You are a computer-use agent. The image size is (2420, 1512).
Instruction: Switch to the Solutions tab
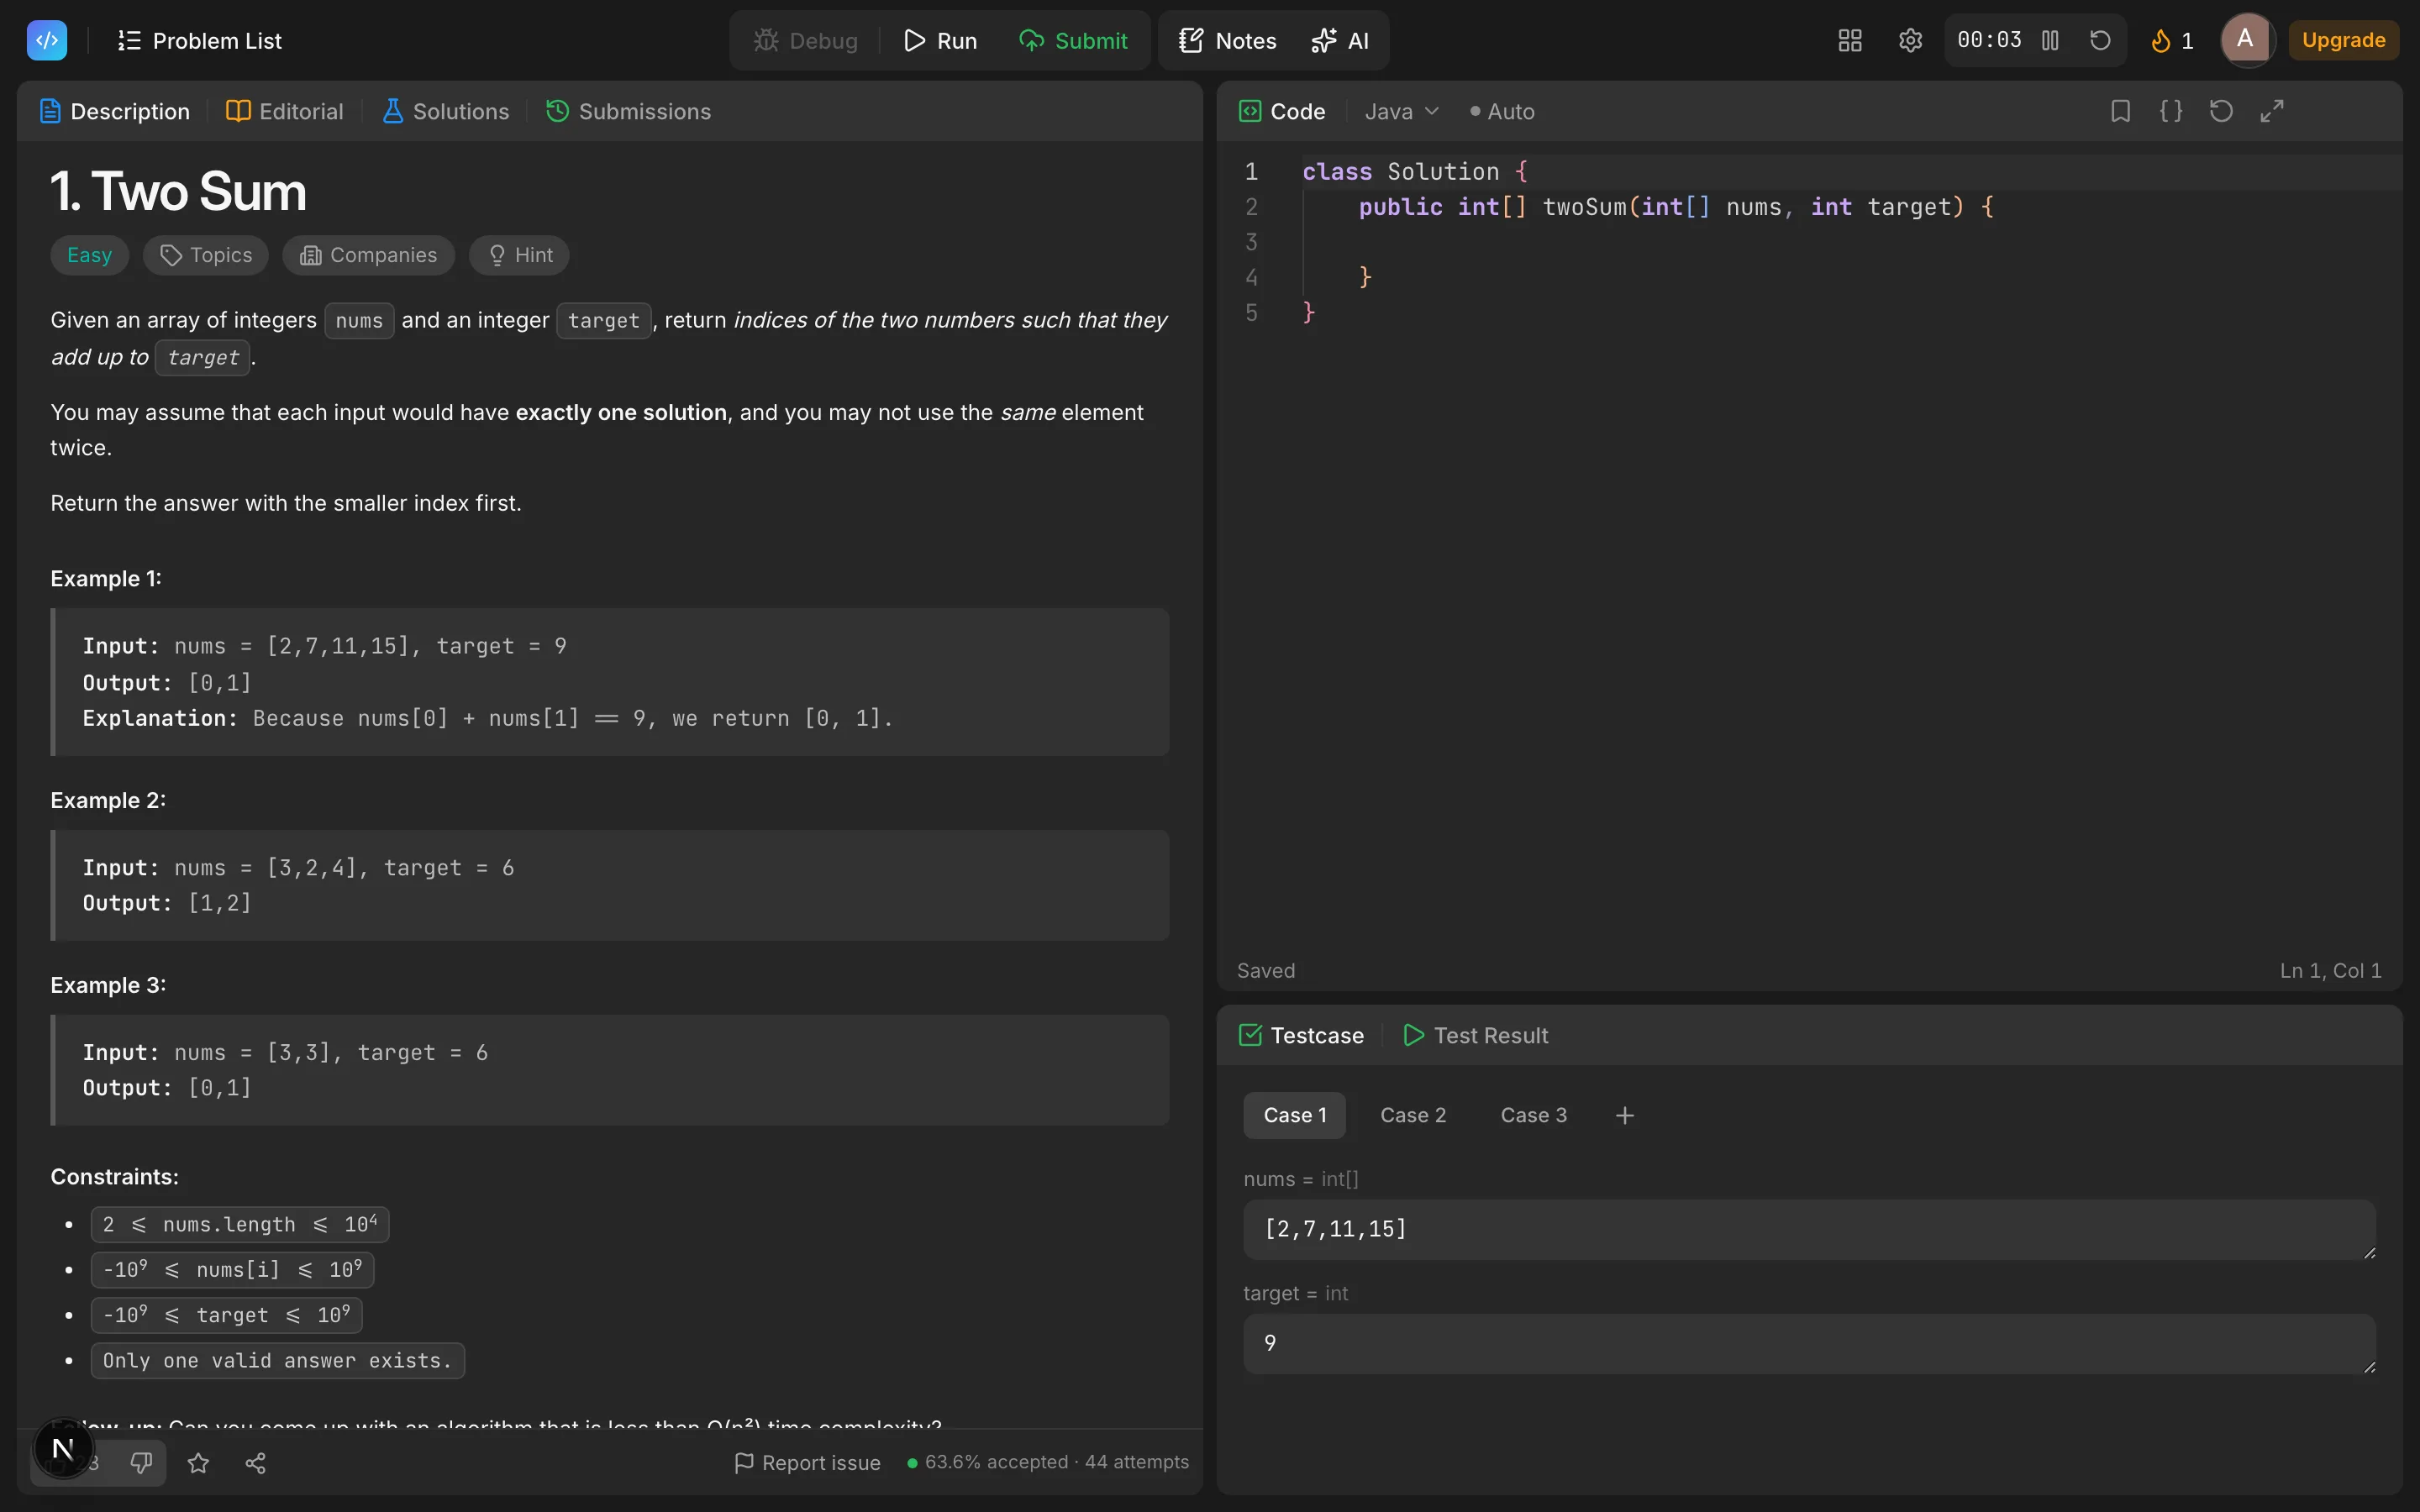point(446,111)
